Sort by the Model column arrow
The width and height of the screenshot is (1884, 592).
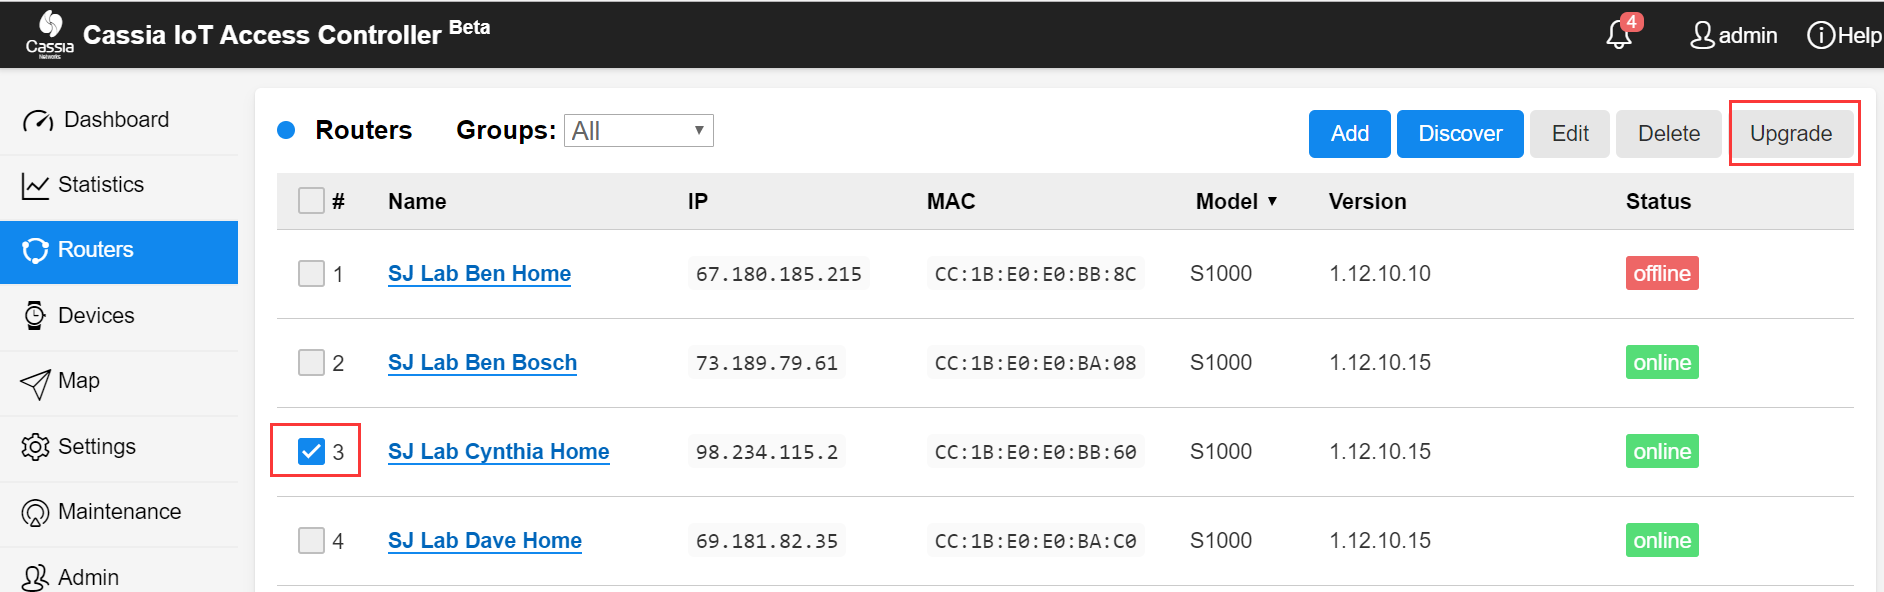[x=1272, y=201]
